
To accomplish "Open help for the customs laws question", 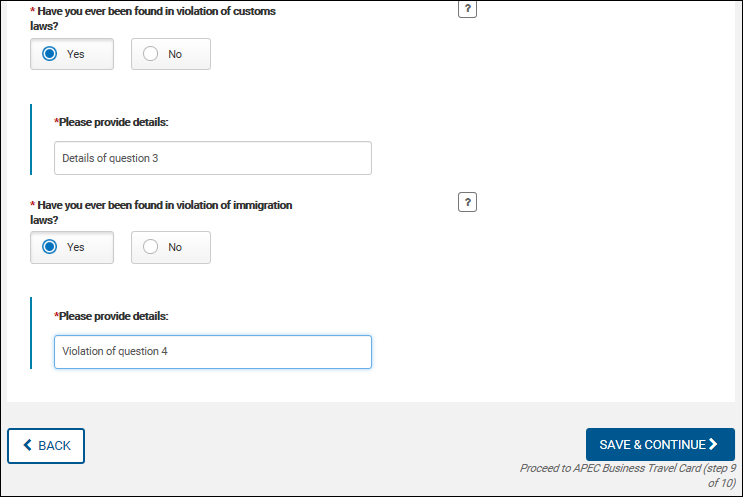I will coord(466,9).
